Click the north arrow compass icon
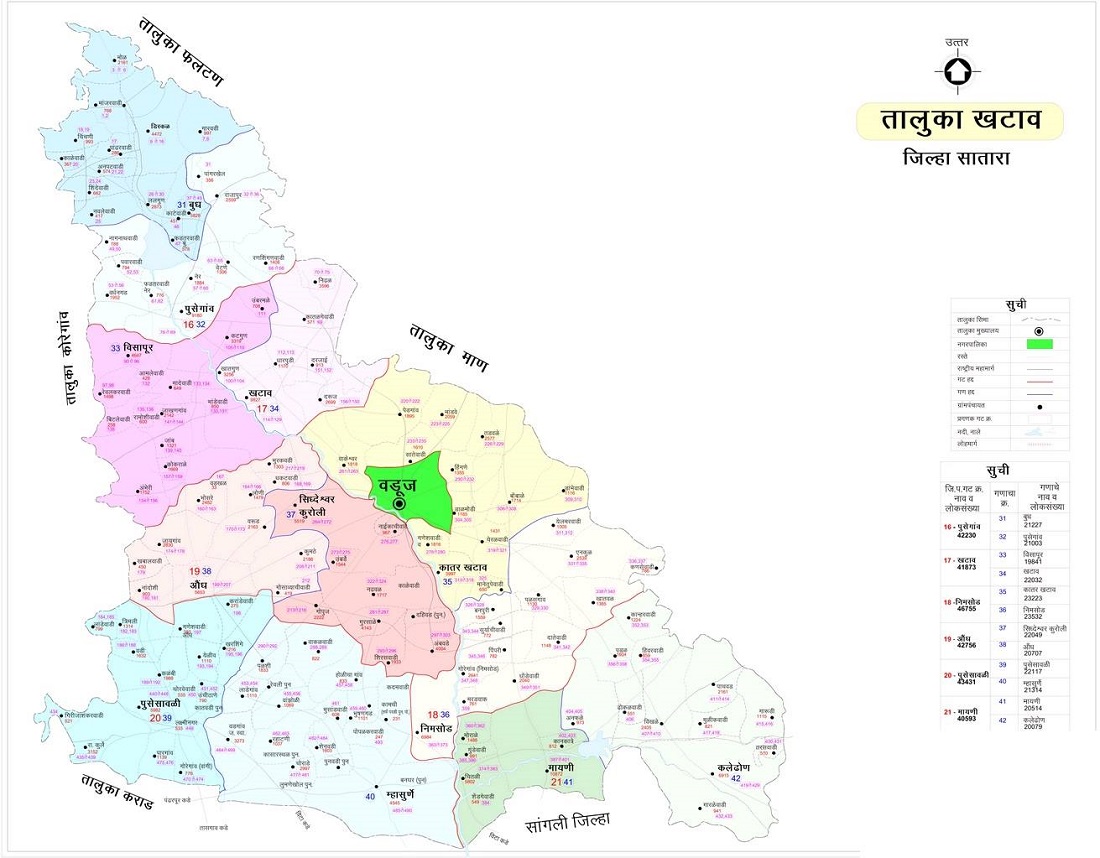 click(x=957, y=73)
